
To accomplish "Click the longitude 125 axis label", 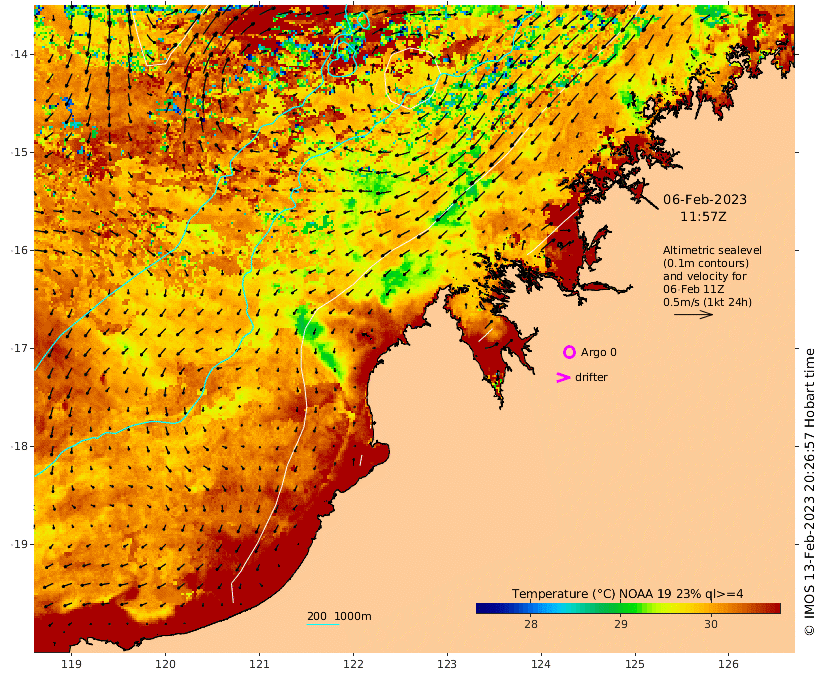I will tap(635, 664).
